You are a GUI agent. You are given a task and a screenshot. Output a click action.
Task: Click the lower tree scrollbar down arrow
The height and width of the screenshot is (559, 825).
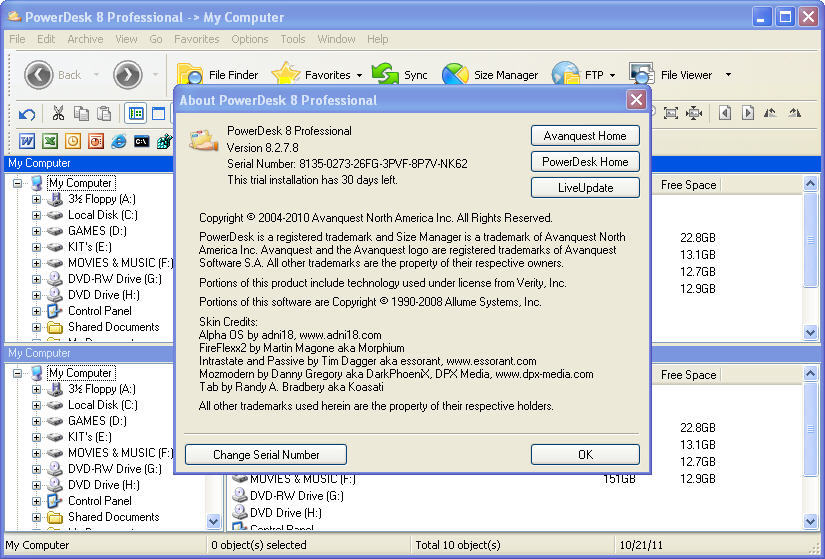coord(213,522)
